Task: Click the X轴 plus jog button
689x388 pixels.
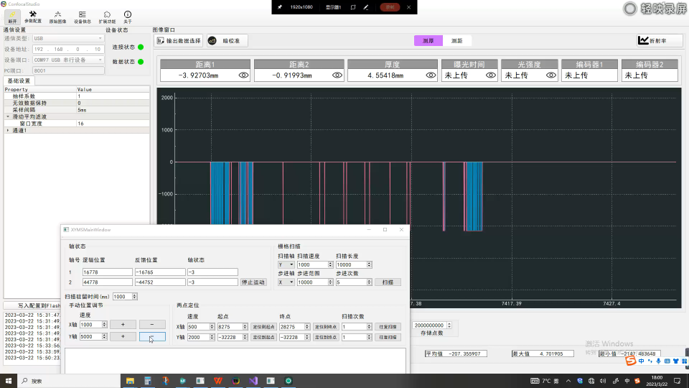Action: (x=123, y=324)
